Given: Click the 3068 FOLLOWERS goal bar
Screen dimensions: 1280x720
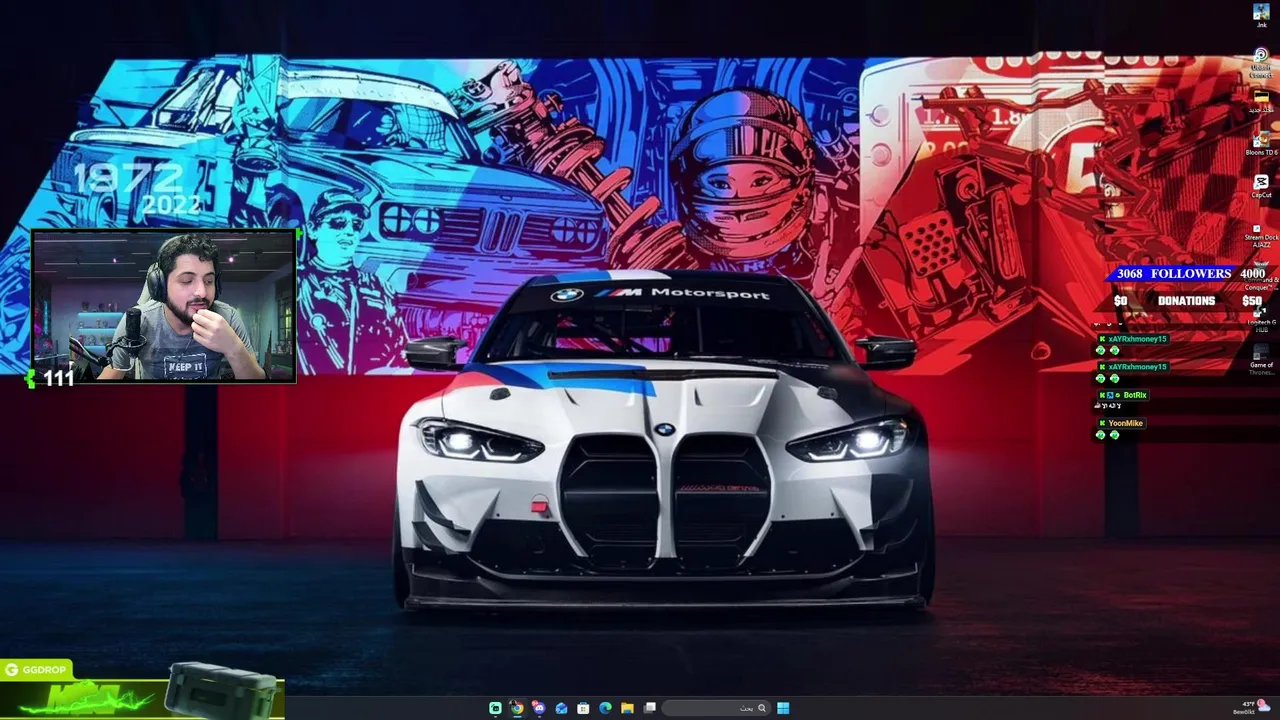Looking at the screenshot, I should pyautogui.click(x=1190, y=273).
